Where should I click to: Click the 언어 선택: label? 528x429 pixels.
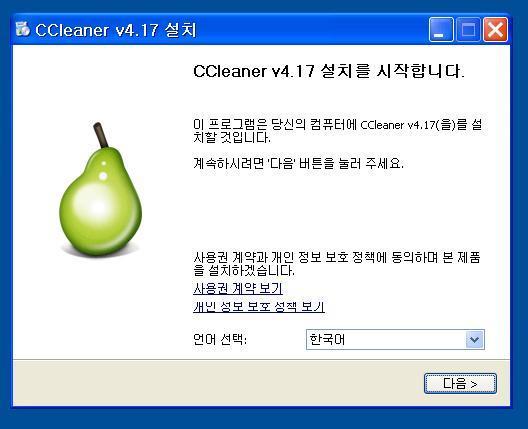(x=220, y=339)
